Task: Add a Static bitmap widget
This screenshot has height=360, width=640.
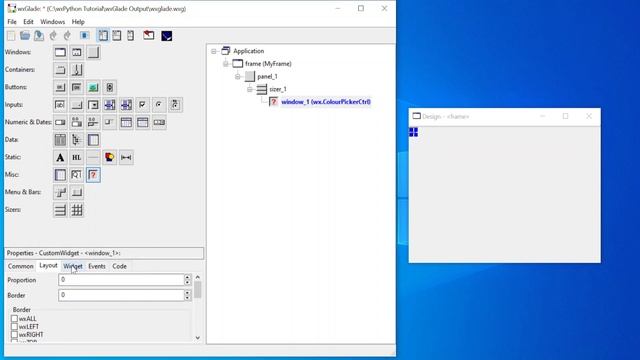Action: pyautogui.click(x=109, y=158)
